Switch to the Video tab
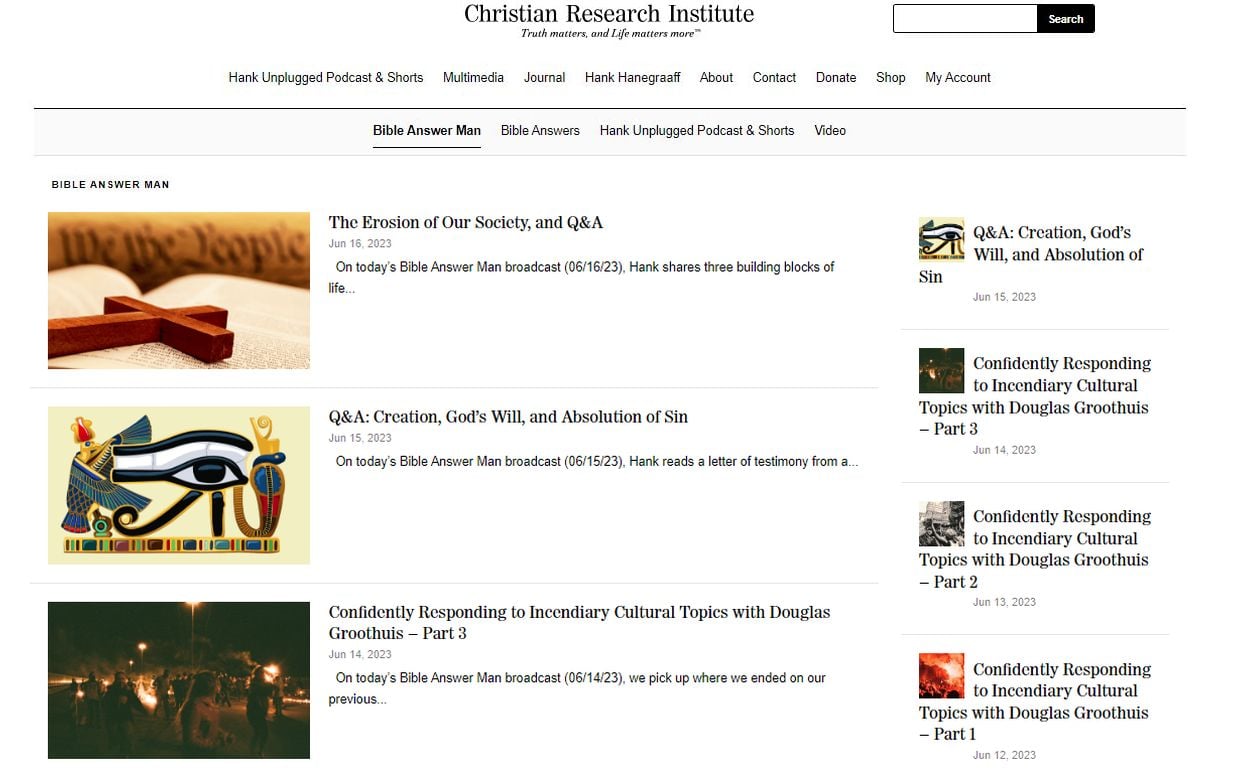1237x774 pixels. pos(830,130)
